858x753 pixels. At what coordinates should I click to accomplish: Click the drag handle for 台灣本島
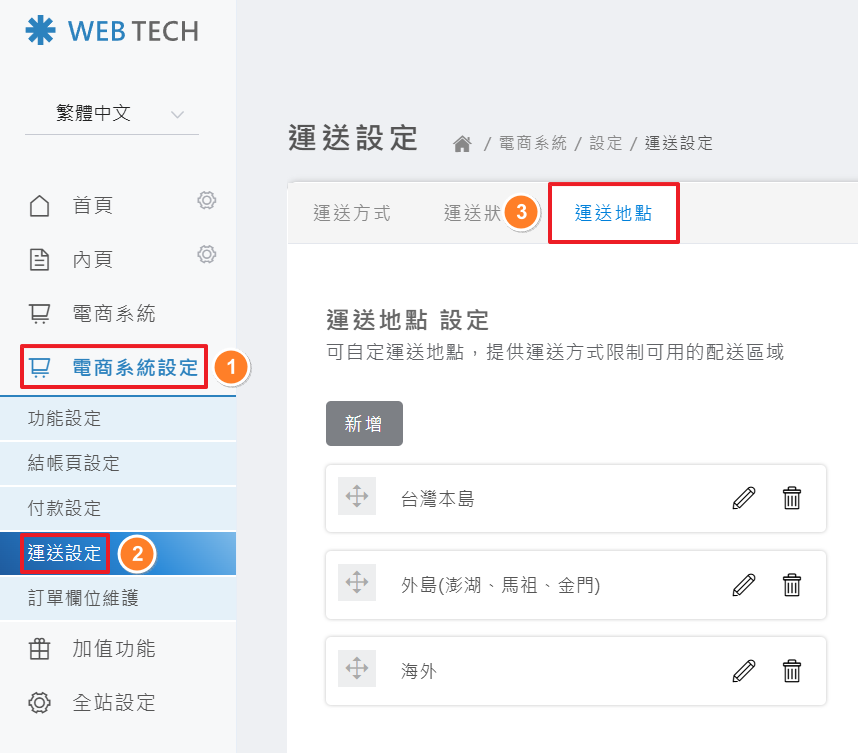356,497
